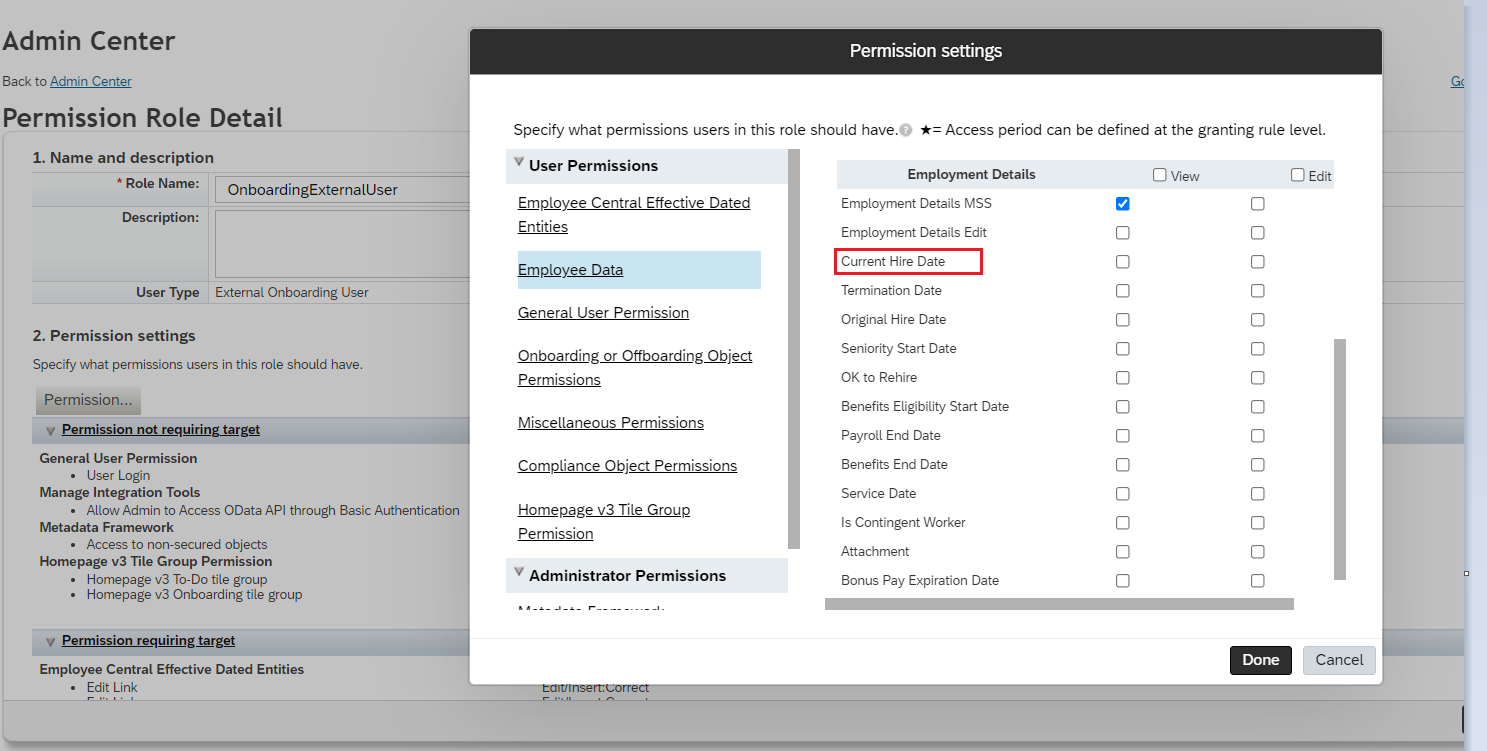The width and height of the screenshot is (1487, 751).
Task: Enable View checkbox for Current Hire Date
Action: 1123,262
